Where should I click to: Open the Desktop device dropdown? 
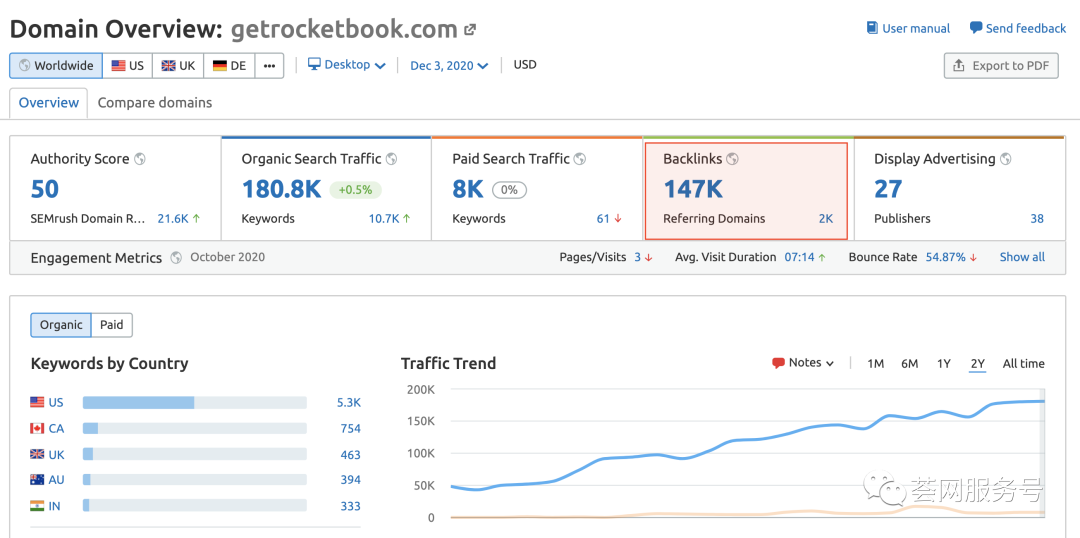point(346,65)
